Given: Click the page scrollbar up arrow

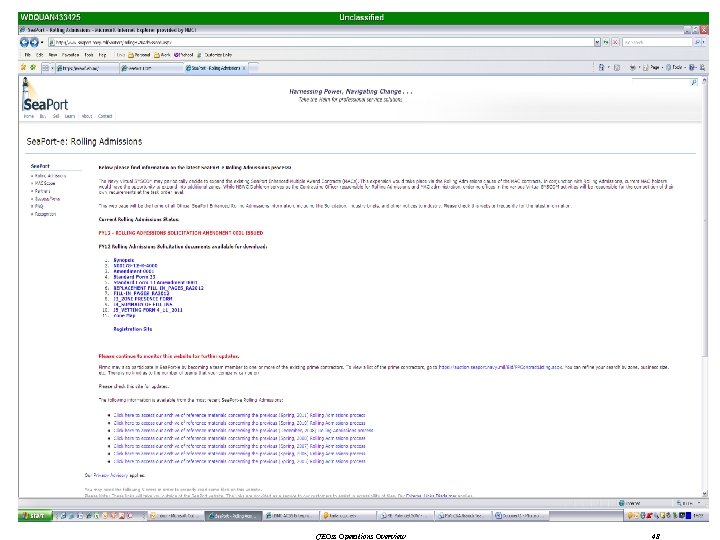Looking at the screenshot, I should pyautogui.click(x=705, y=80).
